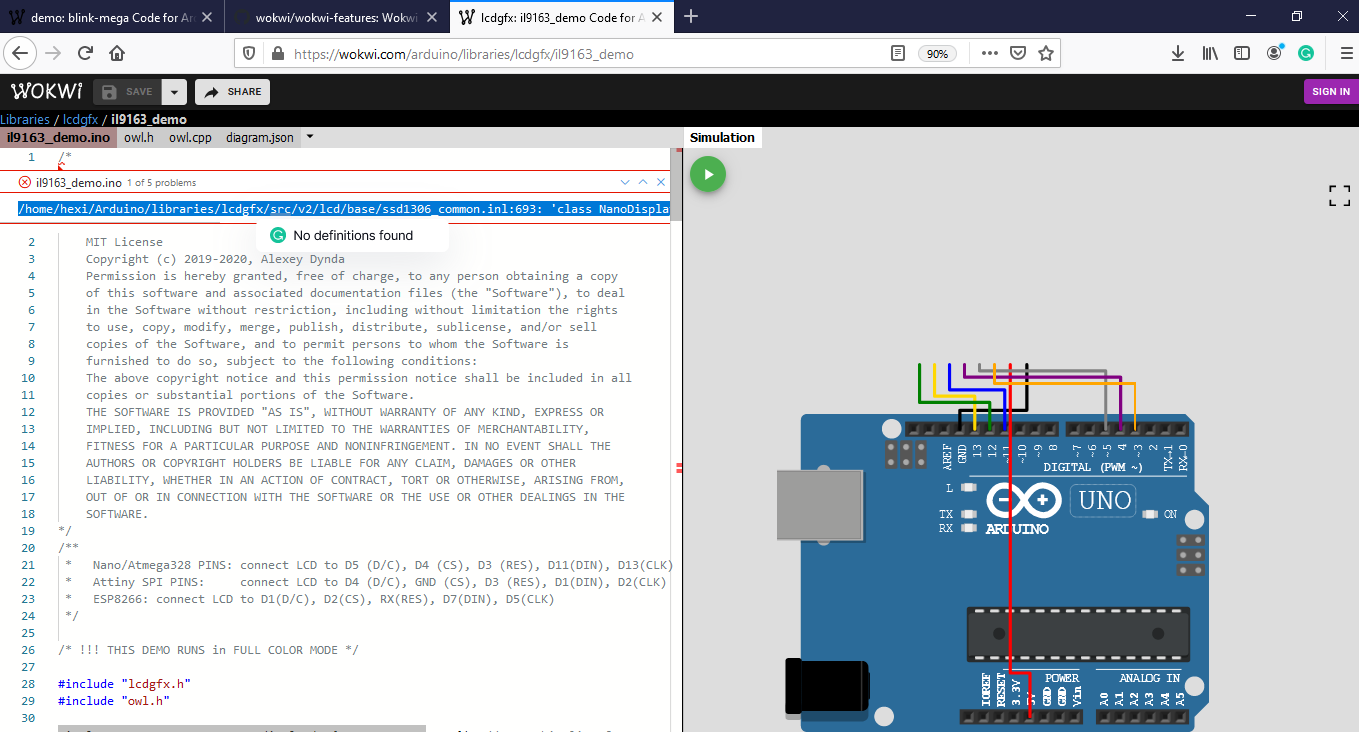
Task: Switch to the owl.h file tab
Action: click(139, 137)
